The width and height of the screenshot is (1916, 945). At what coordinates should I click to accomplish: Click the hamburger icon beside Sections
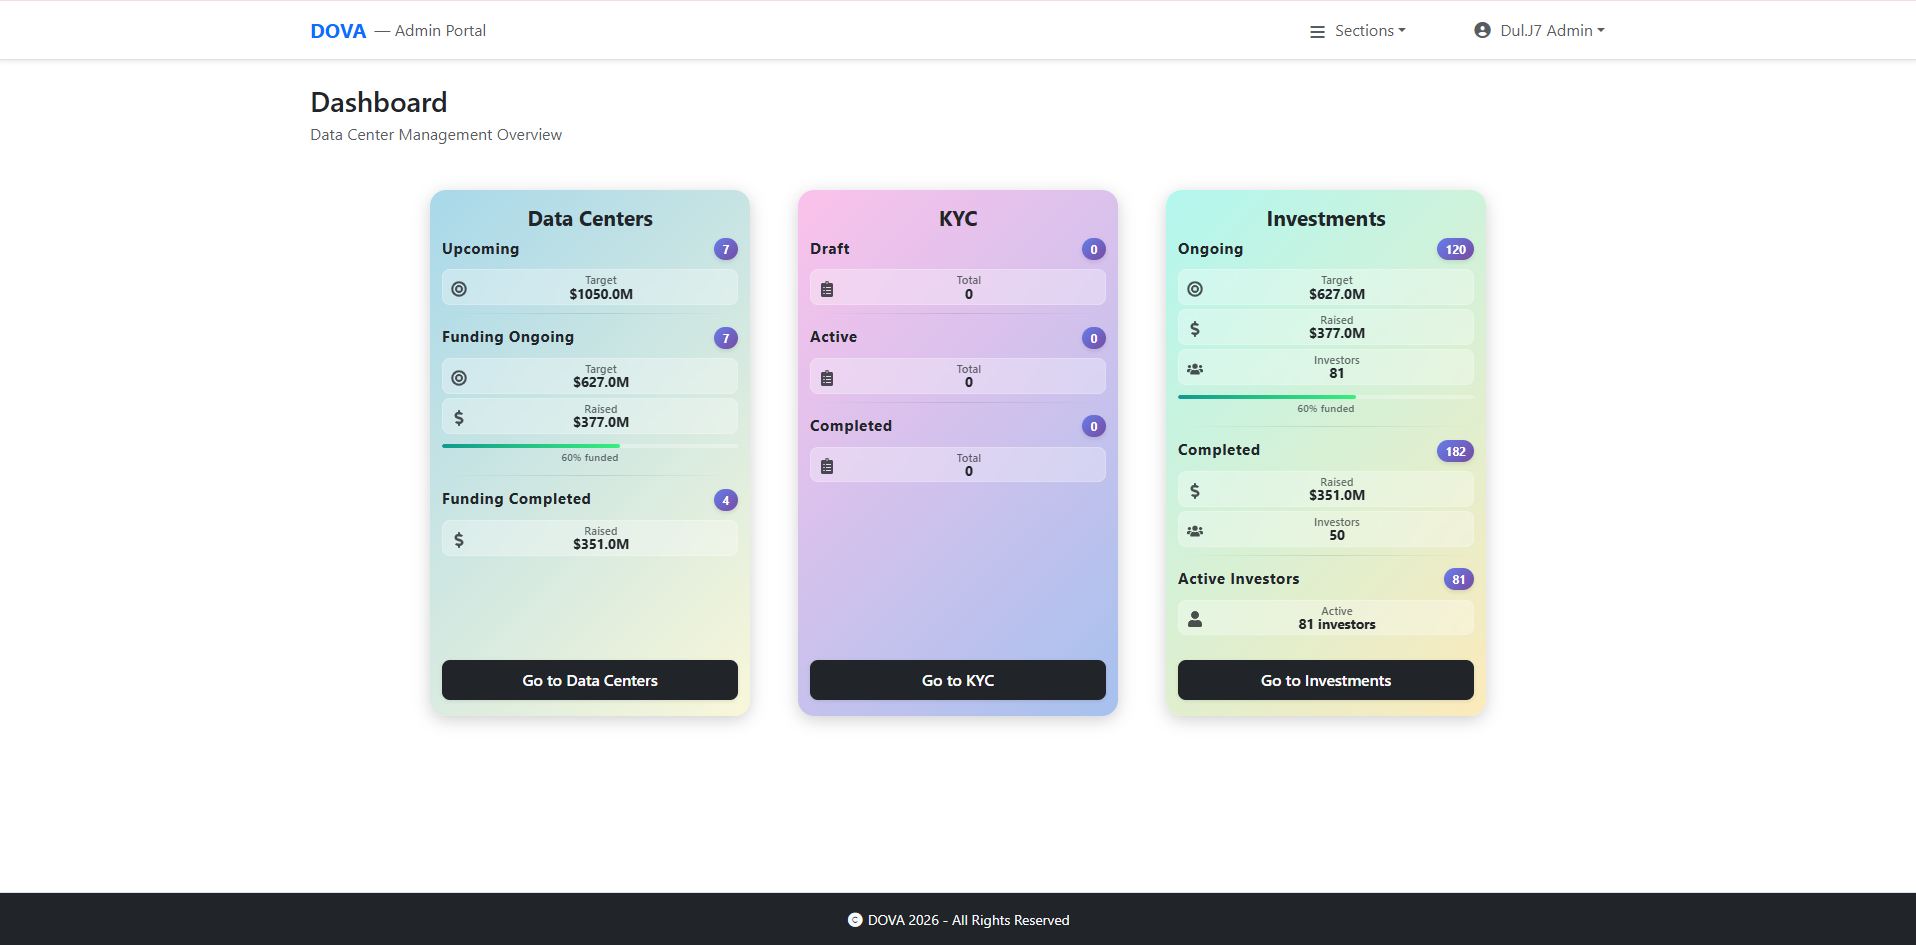[1317, 31]
